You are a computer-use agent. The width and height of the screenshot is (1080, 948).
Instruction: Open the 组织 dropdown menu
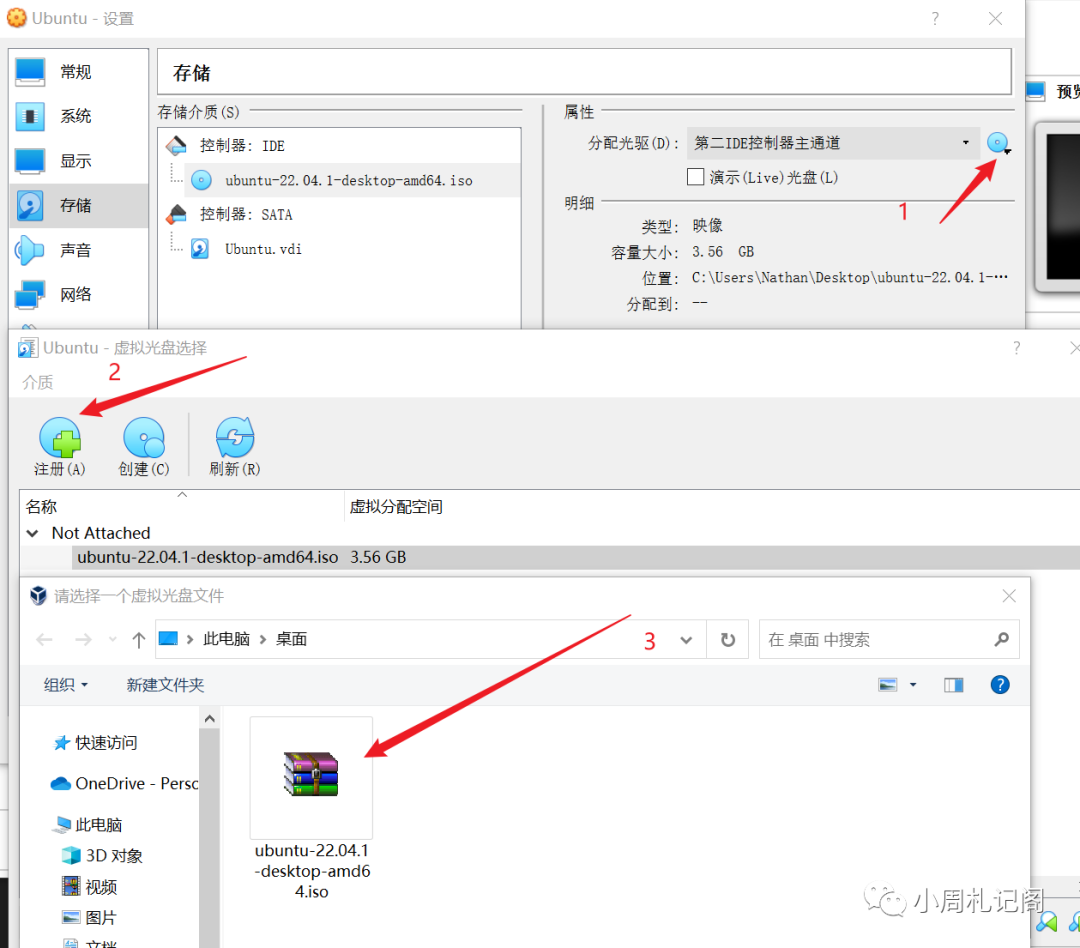click(x=66, y=685)
